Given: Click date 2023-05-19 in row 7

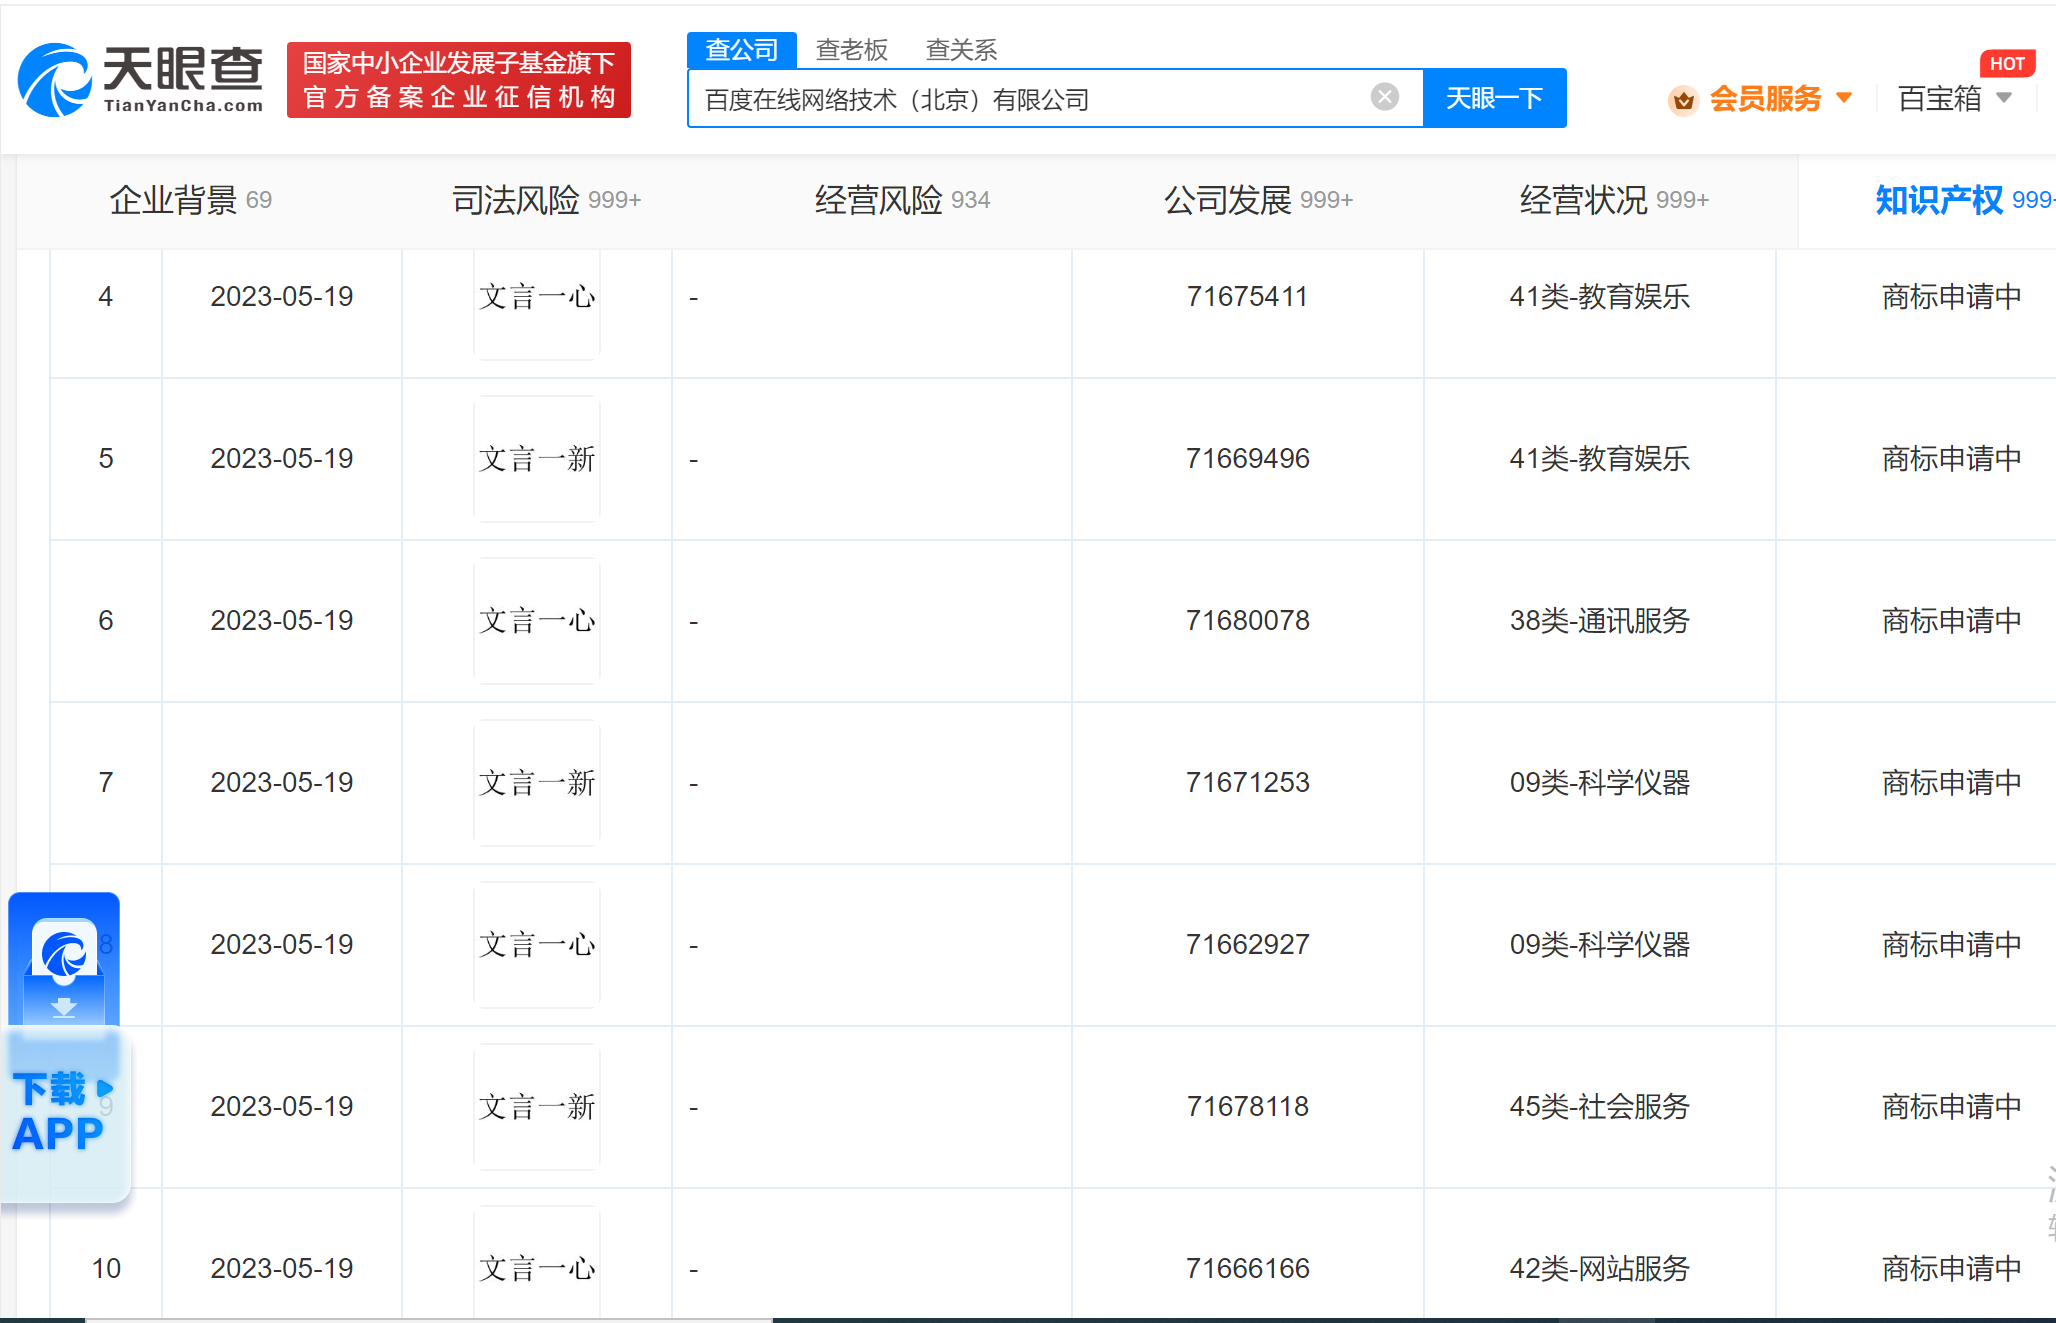Looking at the screenshot, I should (281, 783).
